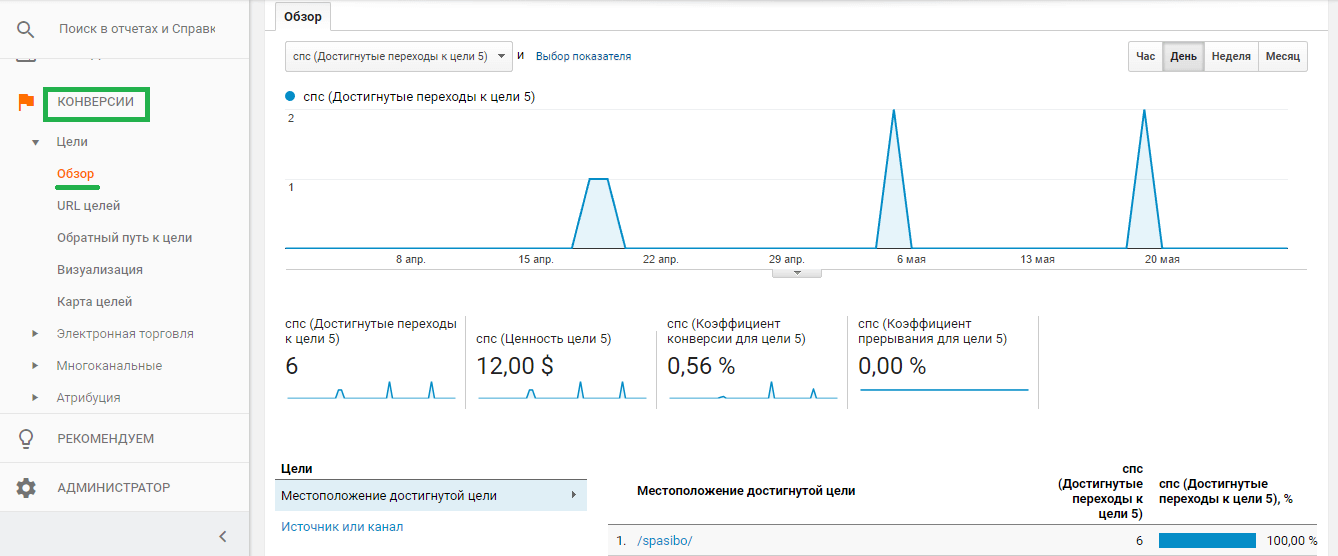Switch chart granularity to Час
Viewport: 1338px width, 556px height.
(x=1145, y=57)
